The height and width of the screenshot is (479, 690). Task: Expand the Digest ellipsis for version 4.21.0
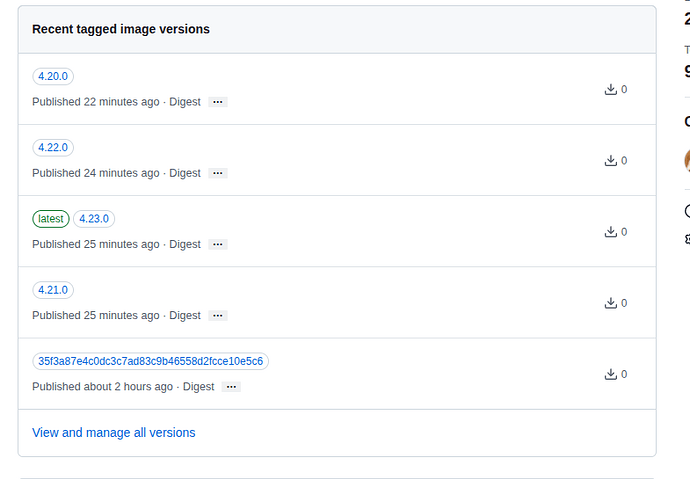[218, 316]
